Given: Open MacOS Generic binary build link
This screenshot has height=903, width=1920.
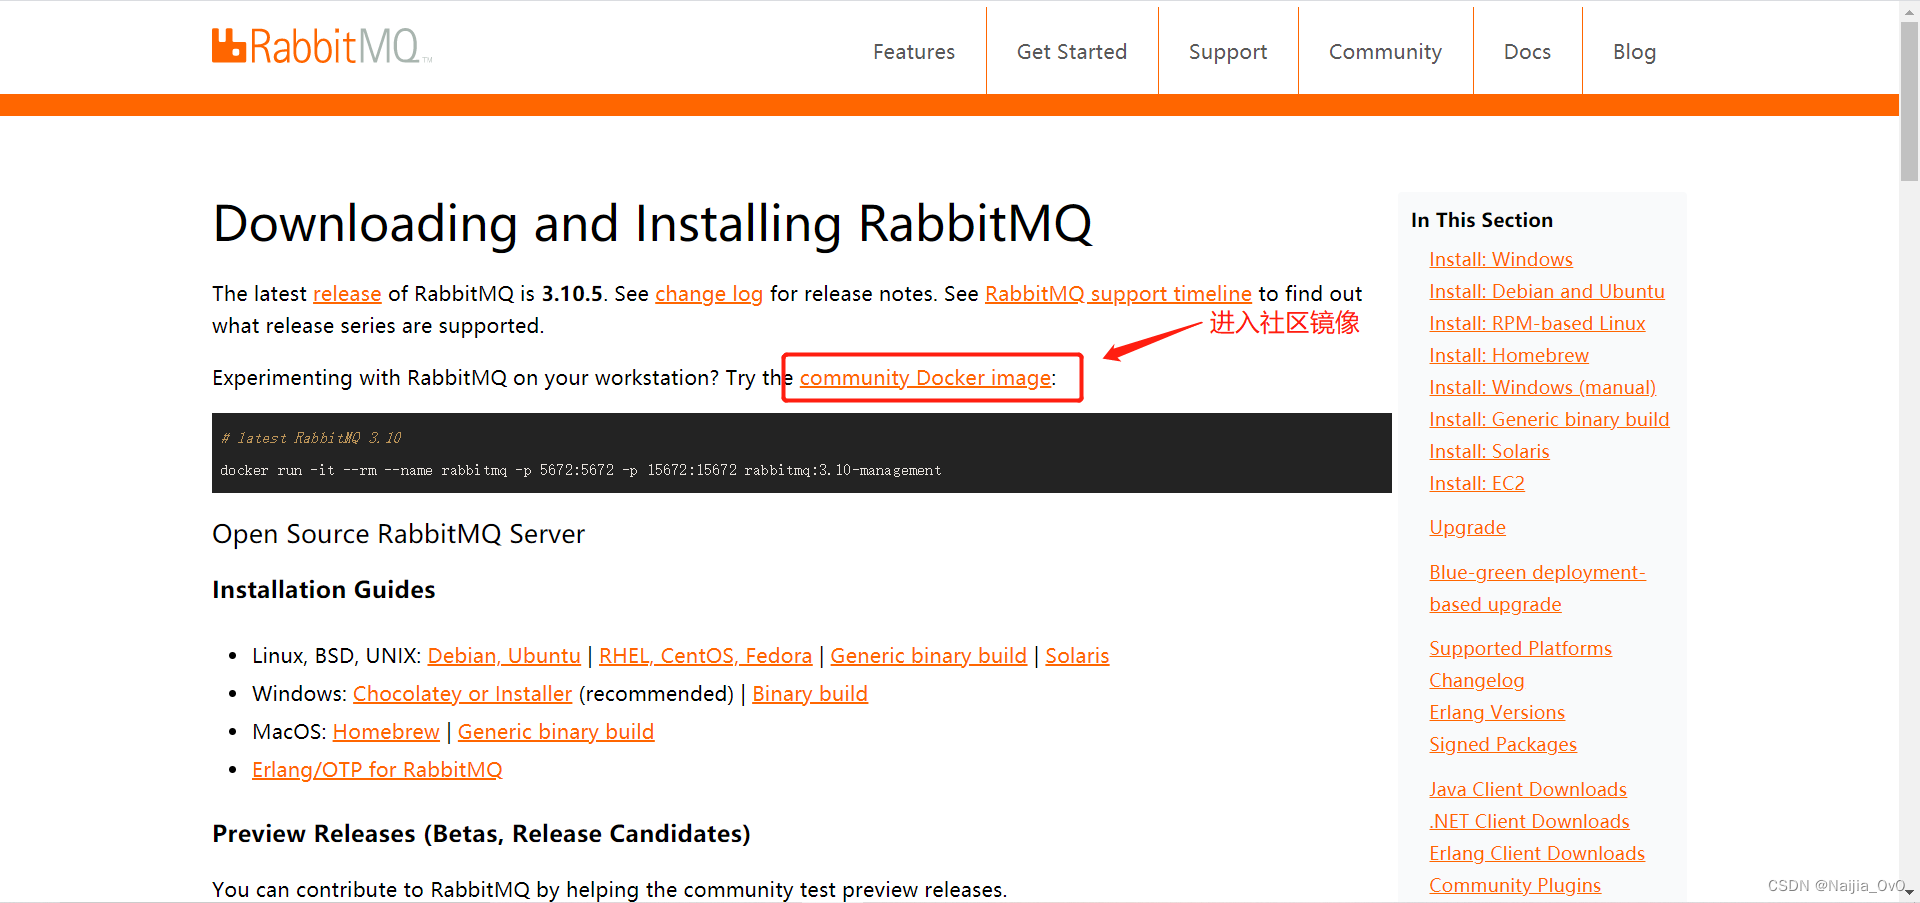Looking at the screenshot, I should [556, 732].
